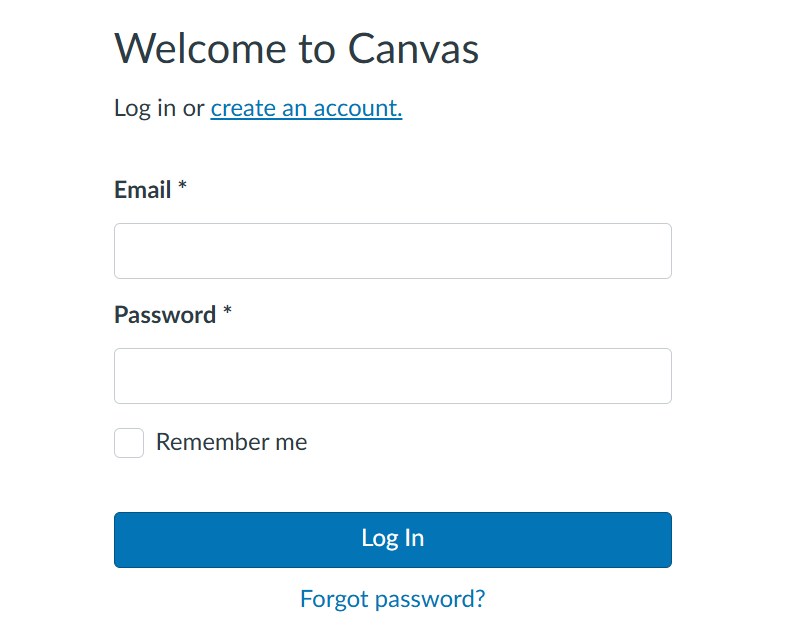
Task: Select the word 'create' in the link
Action: point(243,108)
